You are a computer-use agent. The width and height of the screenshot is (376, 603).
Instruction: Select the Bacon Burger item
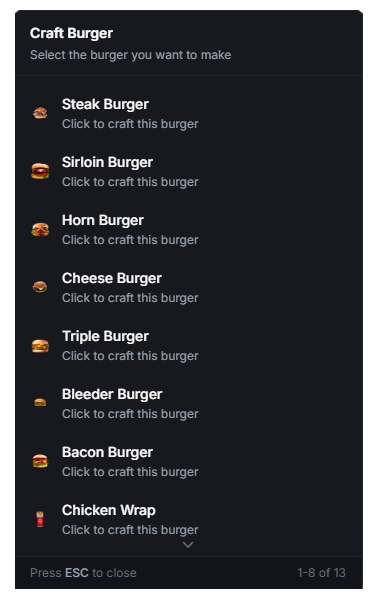pos(188,462)
